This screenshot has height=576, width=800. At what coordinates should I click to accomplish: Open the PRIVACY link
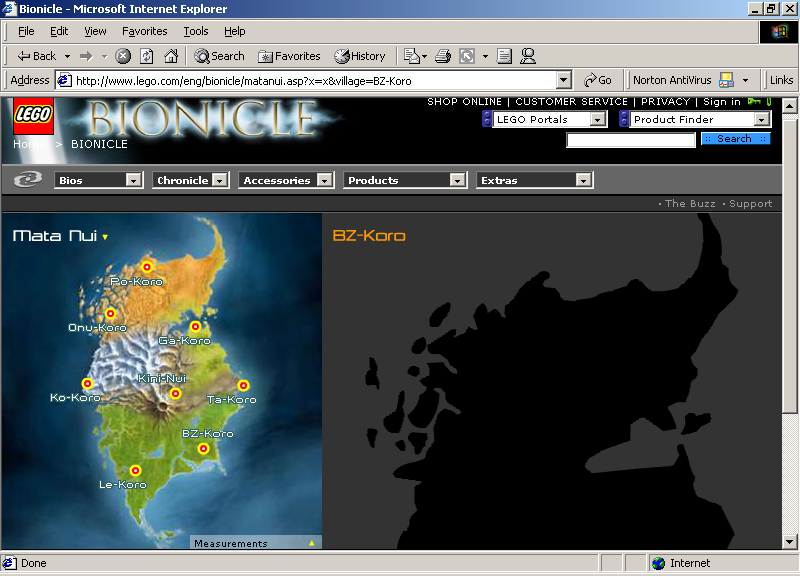point(665,102)
